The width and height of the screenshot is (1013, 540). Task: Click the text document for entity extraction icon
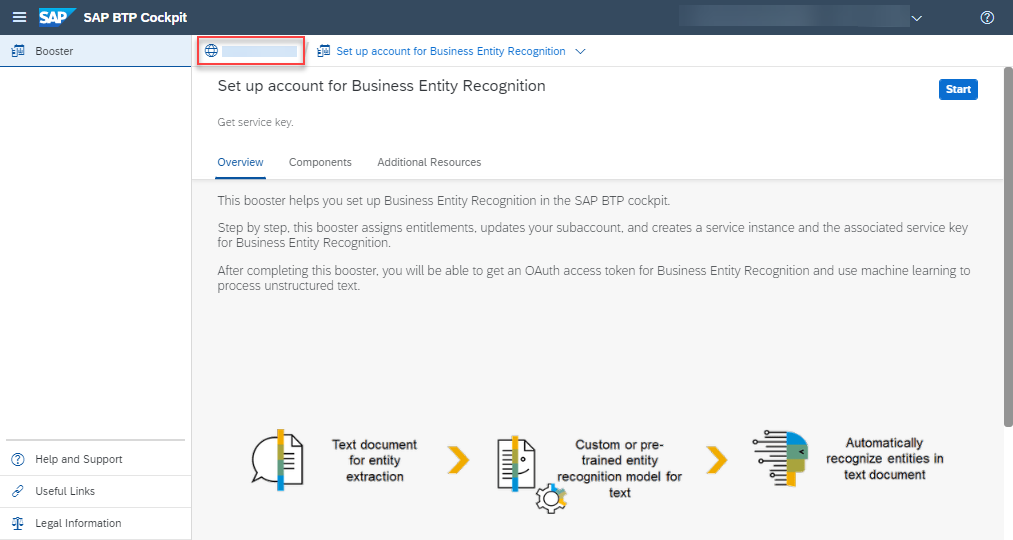click(277, 460)
